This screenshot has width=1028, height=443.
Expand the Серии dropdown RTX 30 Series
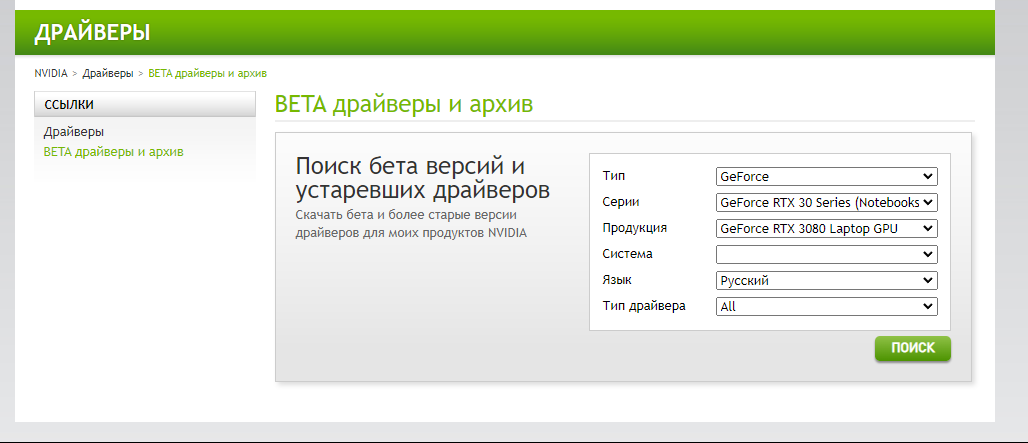pyautogui.click(x=827, y=202)
